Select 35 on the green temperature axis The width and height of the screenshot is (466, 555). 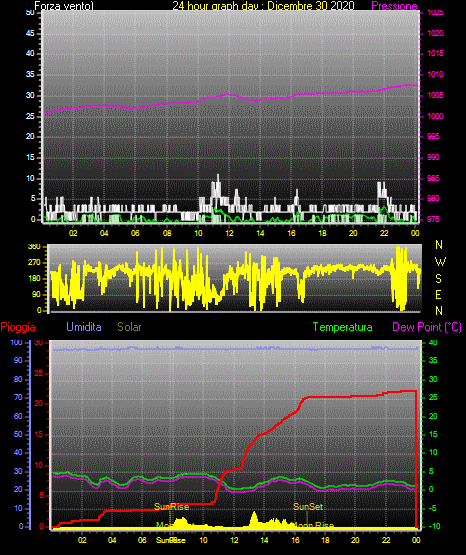pyautogui.click(x=433, y=360)
